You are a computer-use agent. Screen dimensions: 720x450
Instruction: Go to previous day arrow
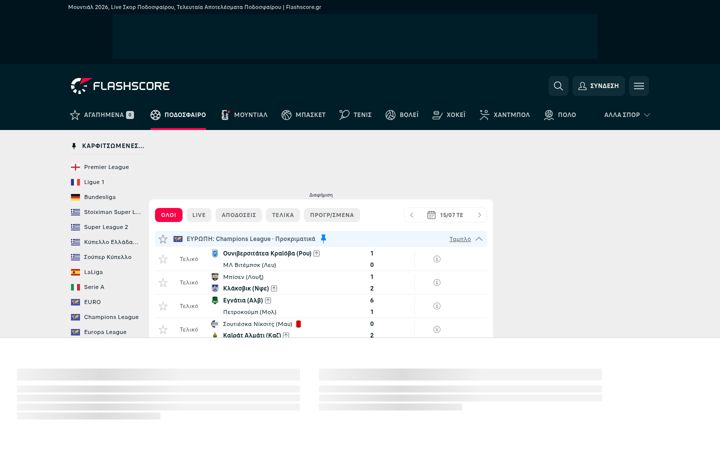[411, 215]
